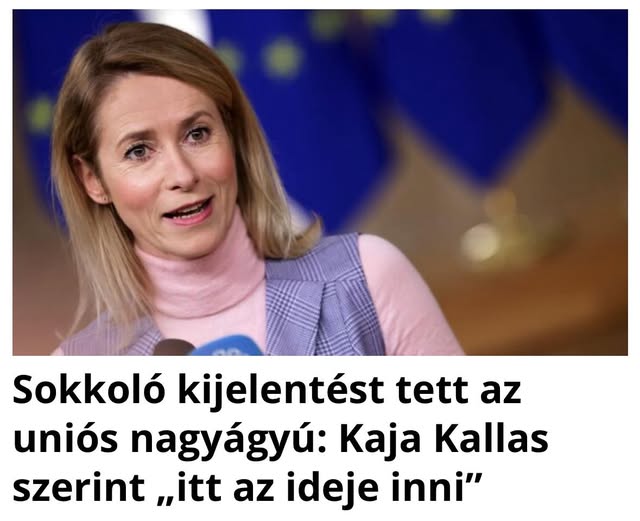The image size is (640, 521).
Task: Click the dark microphone at photo bottom
Action: tap(173, 347)
